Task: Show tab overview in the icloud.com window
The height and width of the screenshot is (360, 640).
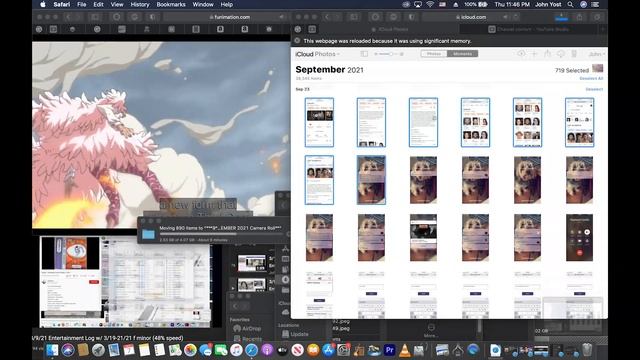Action: pyautogui.click(x=597, y=17)
